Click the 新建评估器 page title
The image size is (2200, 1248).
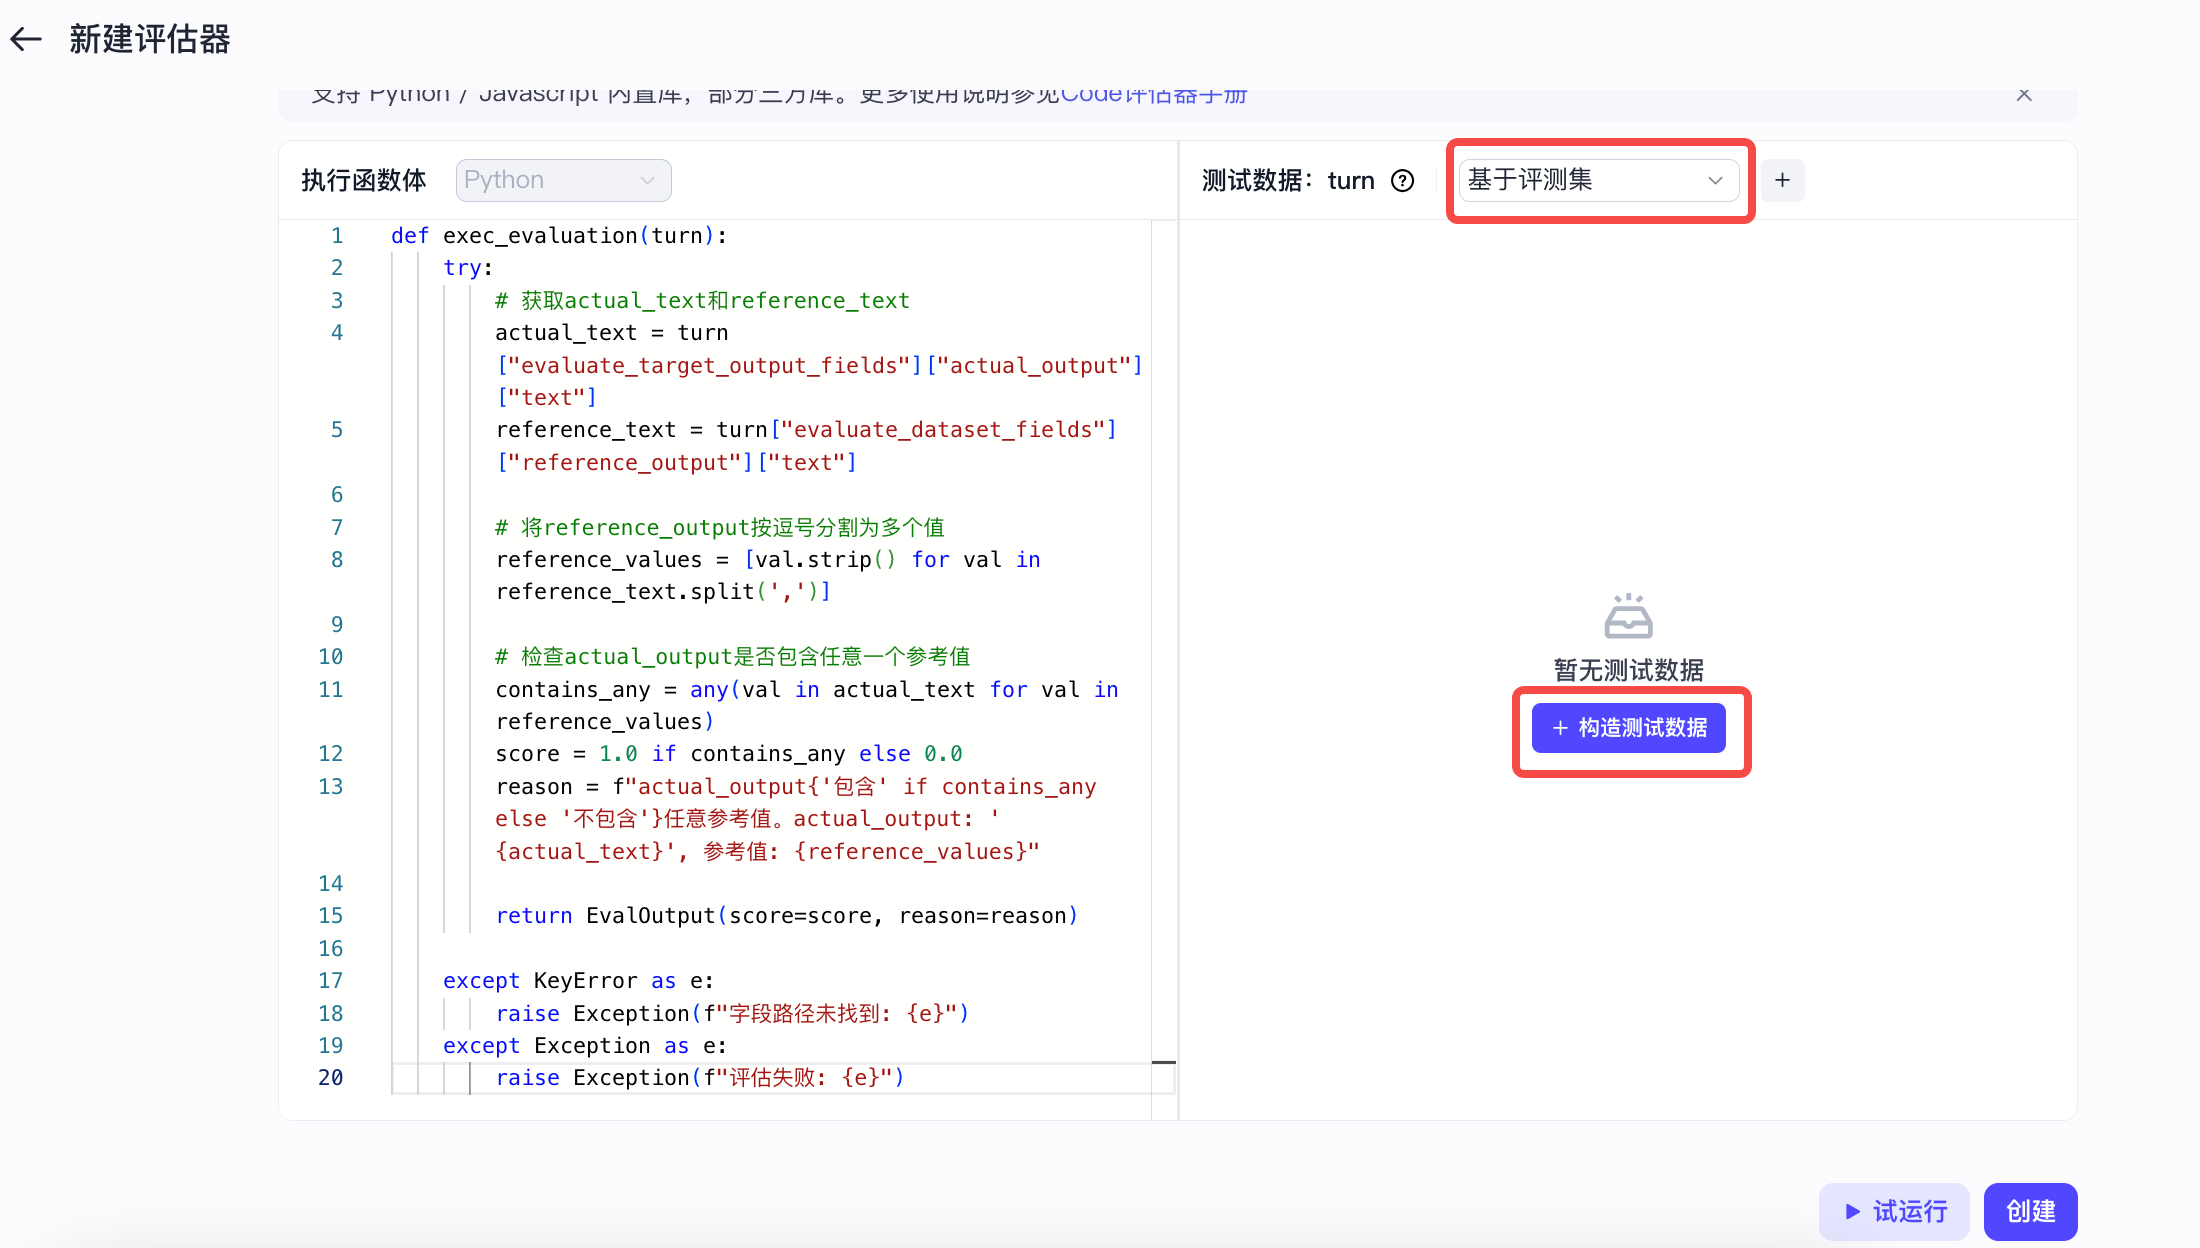click(150, 39)
